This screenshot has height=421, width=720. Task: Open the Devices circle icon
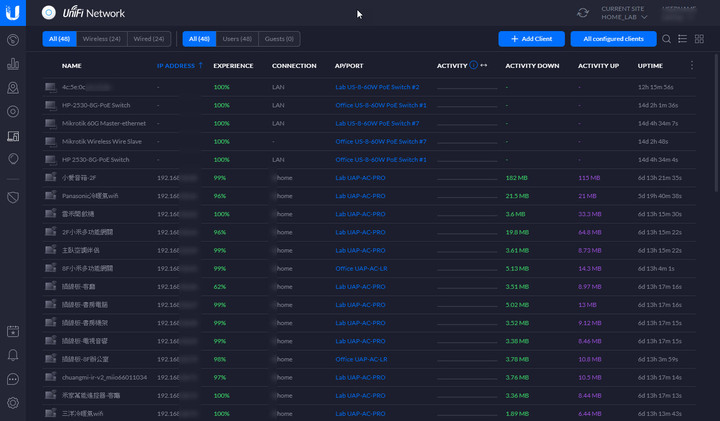[x=13, y=112]
